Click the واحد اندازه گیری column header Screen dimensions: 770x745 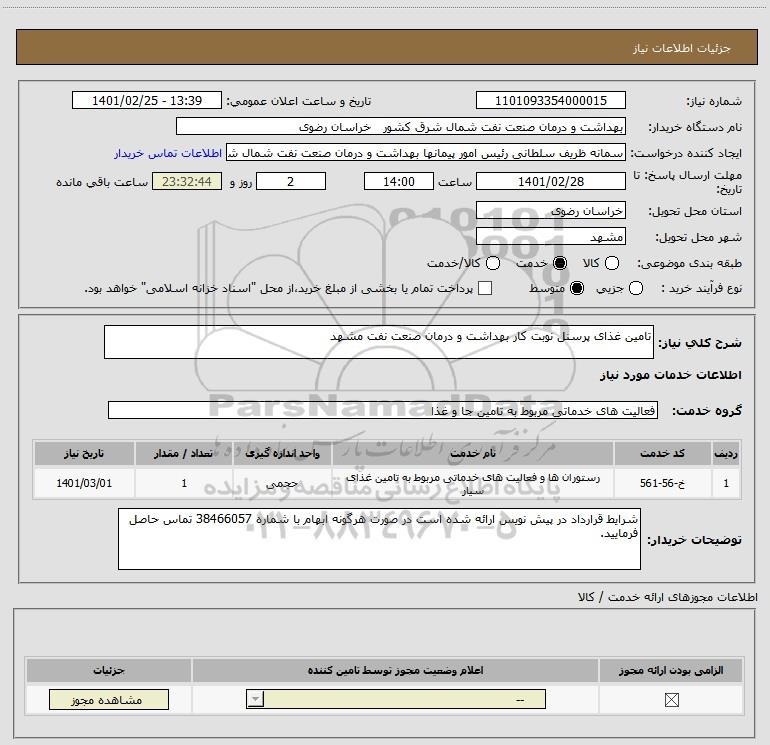pos(282,453)
